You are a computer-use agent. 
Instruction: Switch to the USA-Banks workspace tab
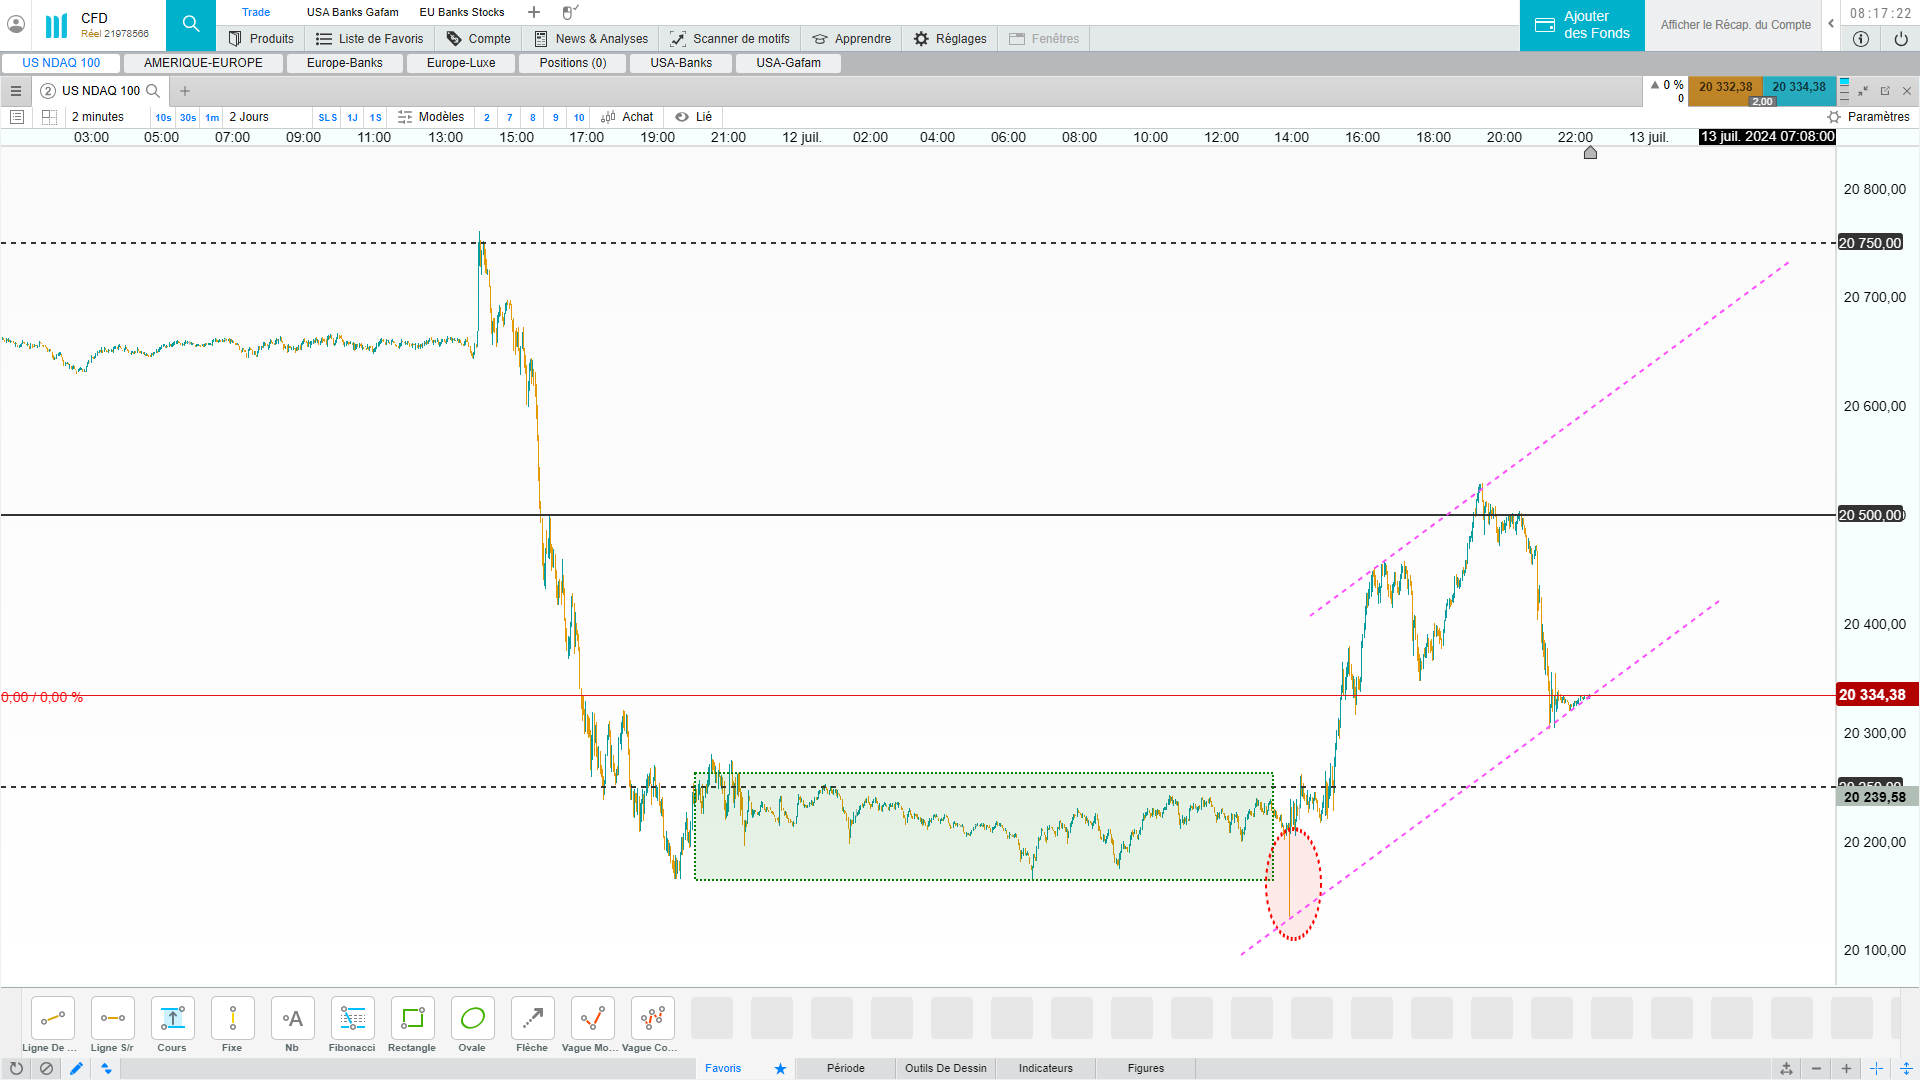click(681, 63)
